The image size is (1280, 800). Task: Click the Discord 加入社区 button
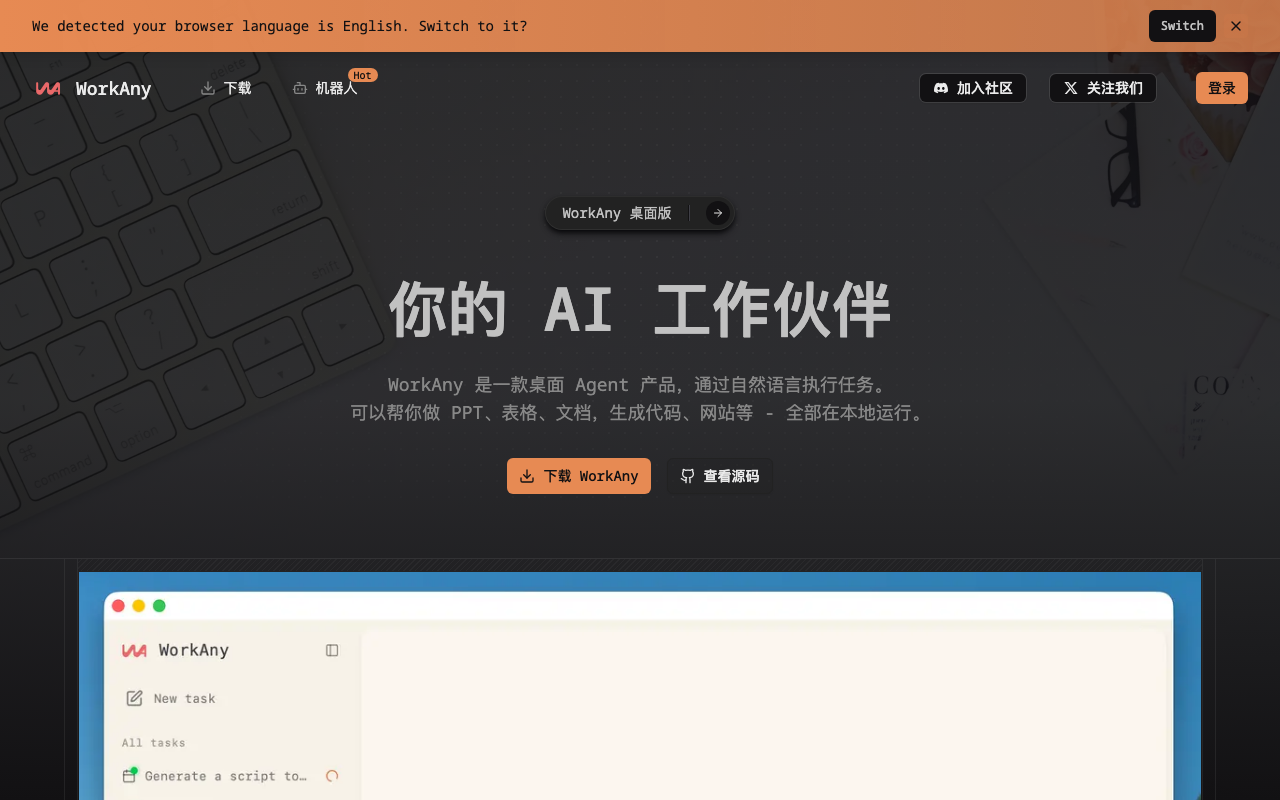pyautogui.click(x=973, y=88)
